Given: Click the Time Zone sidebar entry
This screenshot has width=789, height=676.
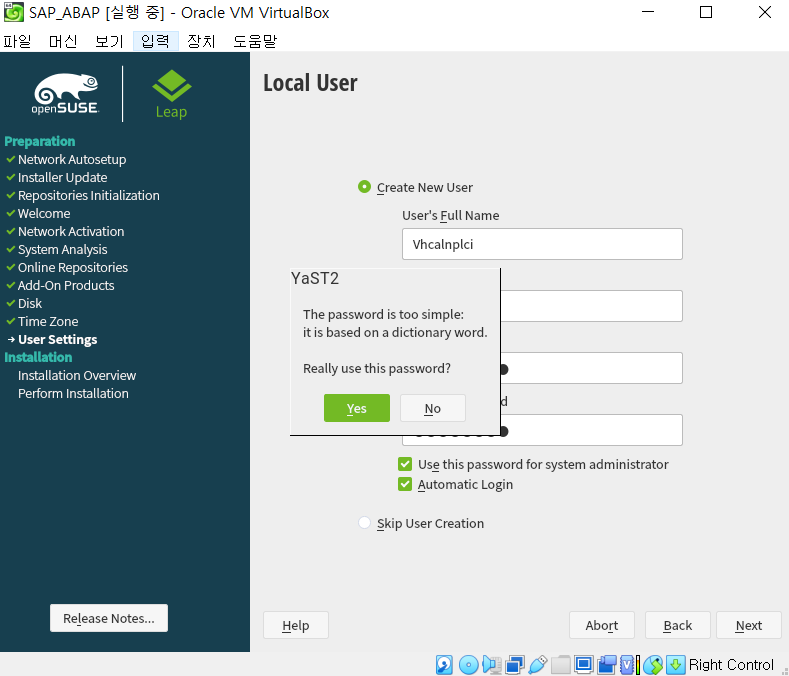Looking at the screenshot, I should click(48, 322).
